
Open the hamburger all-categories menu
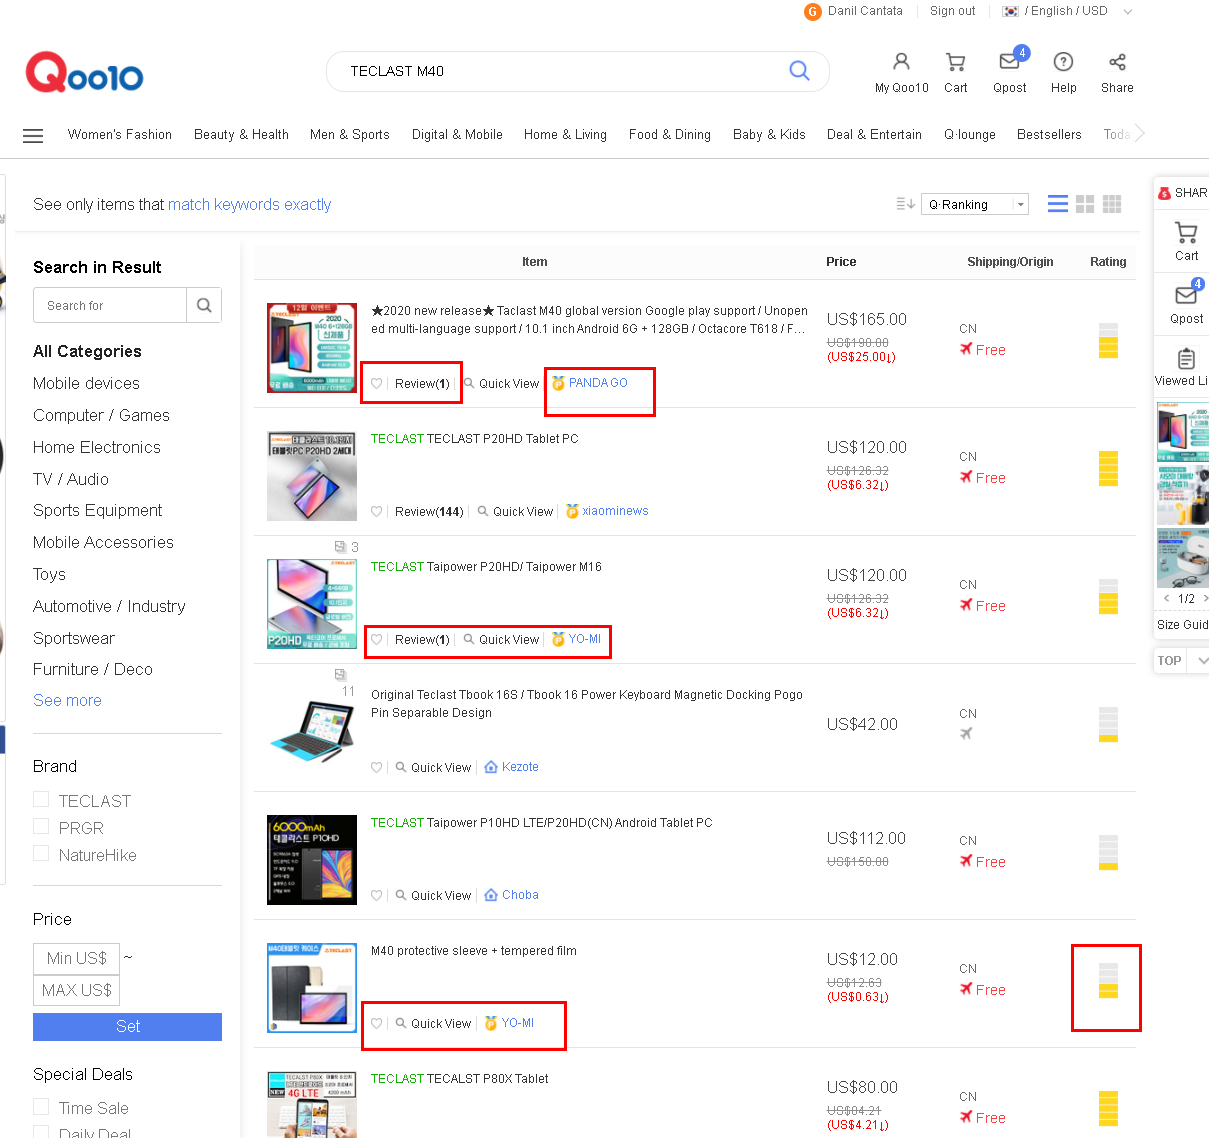pos(33,135)
